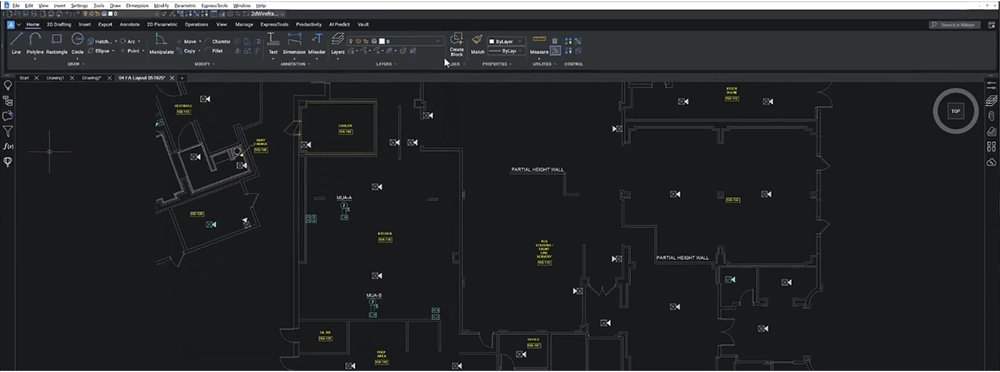Open the ByLayer color dropdown
The height and width of the screenshot is (372, 1000).
click(x=520, y=41)
